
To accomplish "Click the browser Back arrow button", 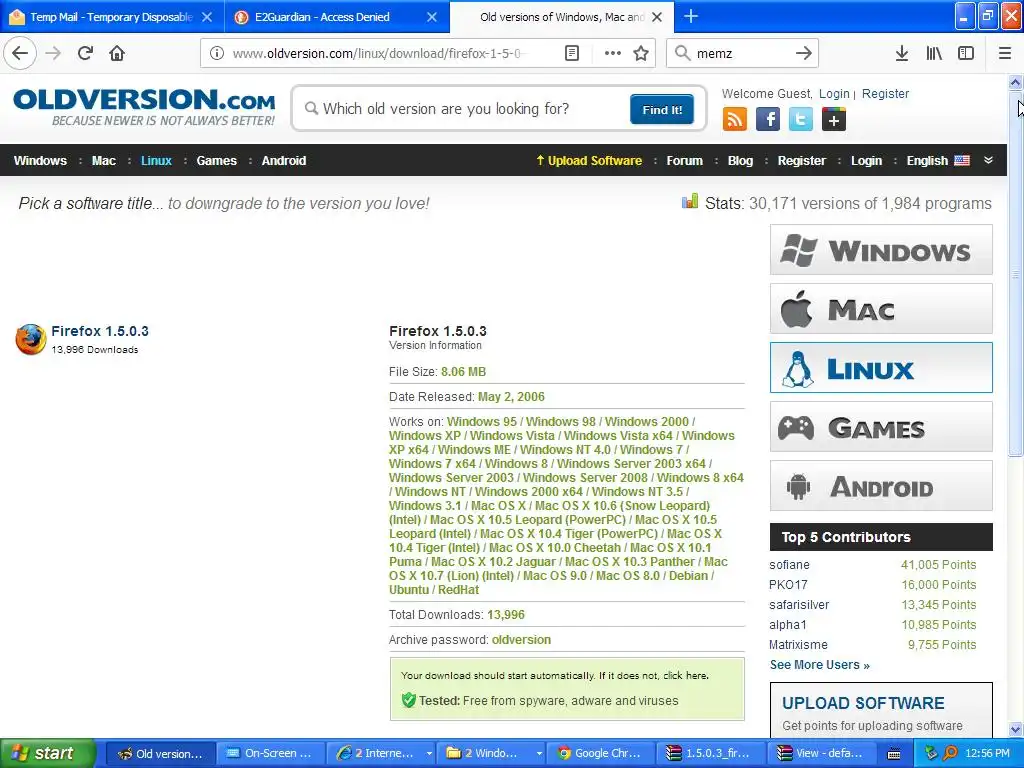I will pos(20,53).
